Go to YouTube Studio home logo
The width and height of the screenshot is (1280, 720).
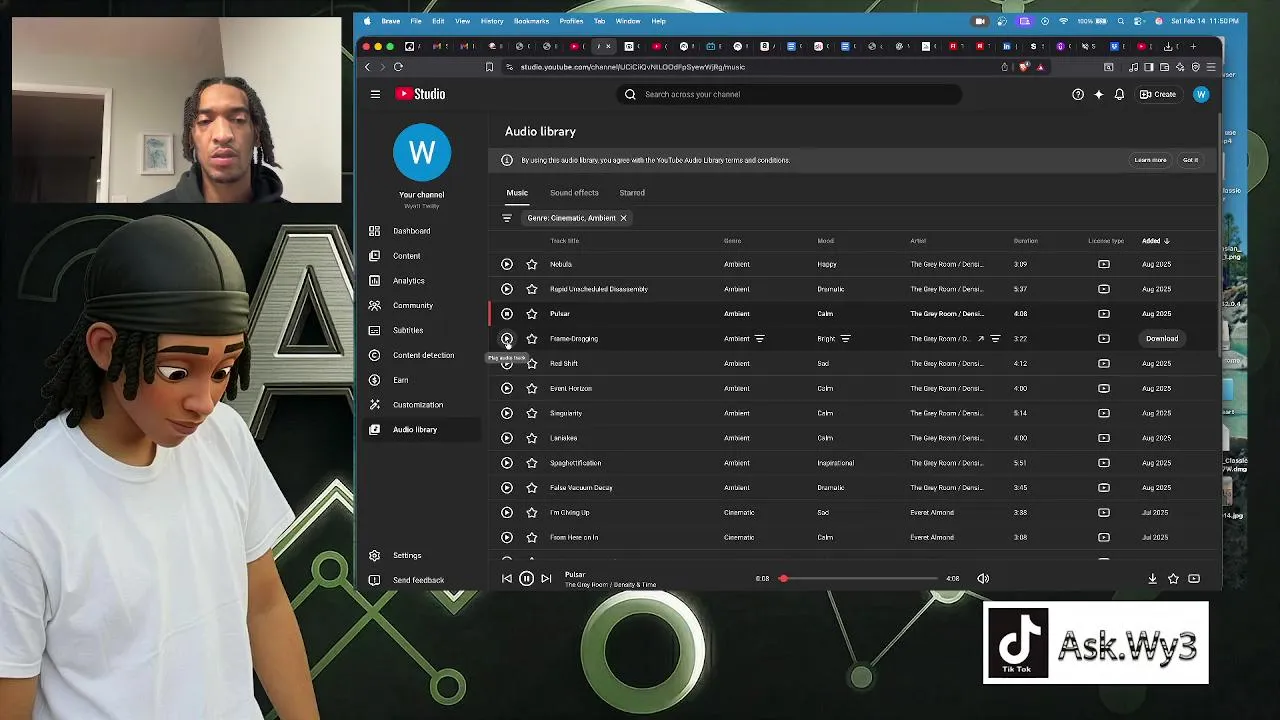[x=420, y=94]
